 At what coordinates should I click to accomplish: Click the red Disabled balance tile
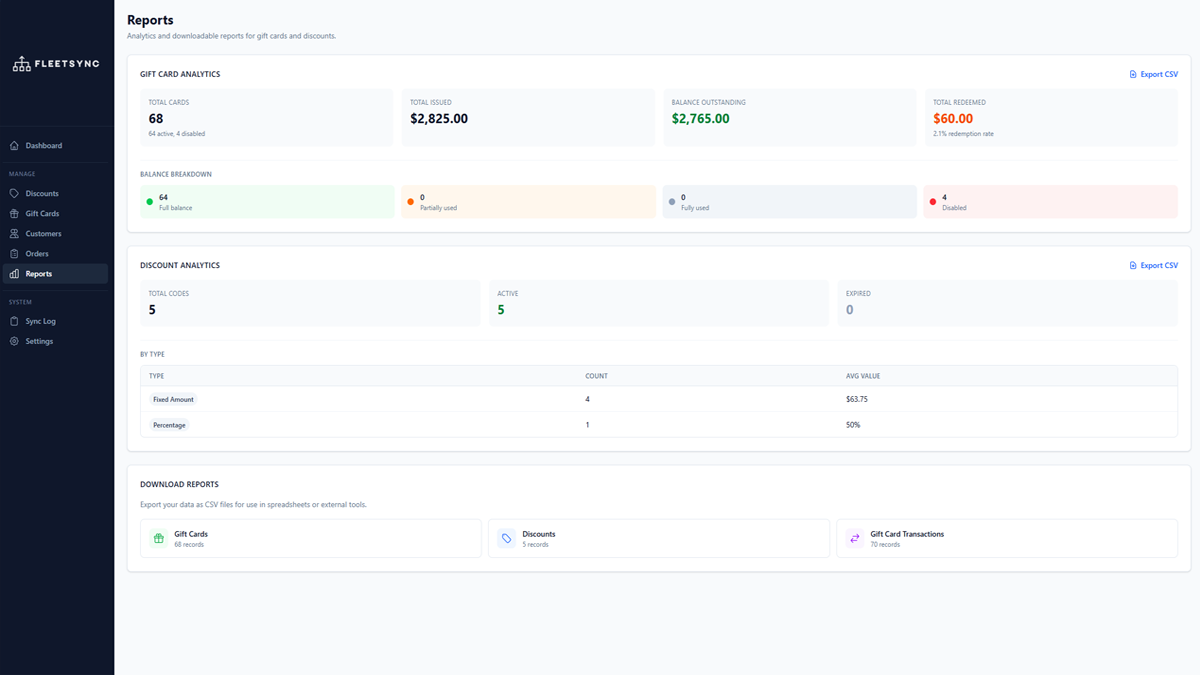point(1050,202)
